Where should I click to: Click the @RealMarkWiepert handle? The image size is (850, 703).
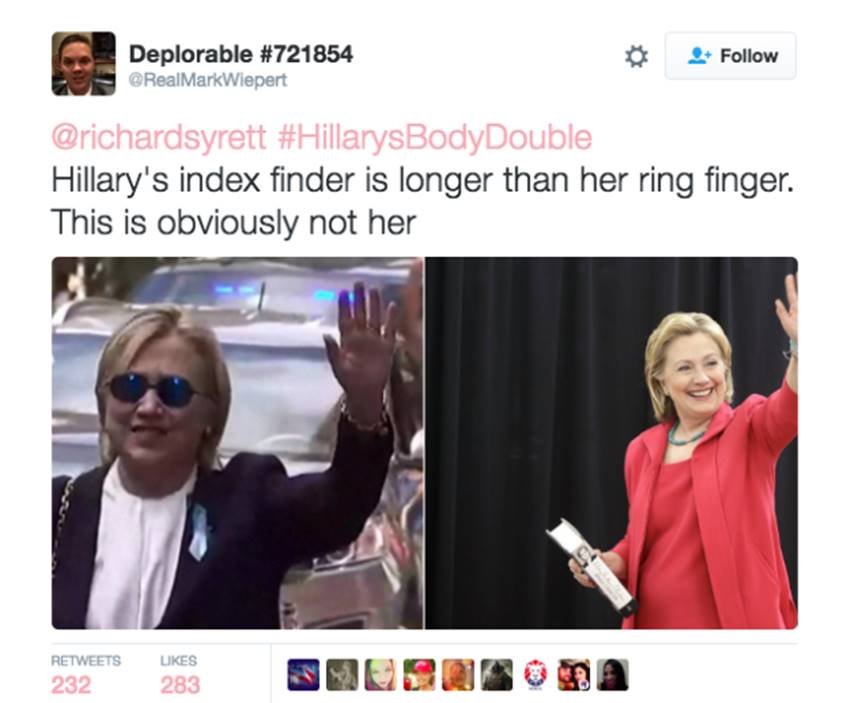208,80
